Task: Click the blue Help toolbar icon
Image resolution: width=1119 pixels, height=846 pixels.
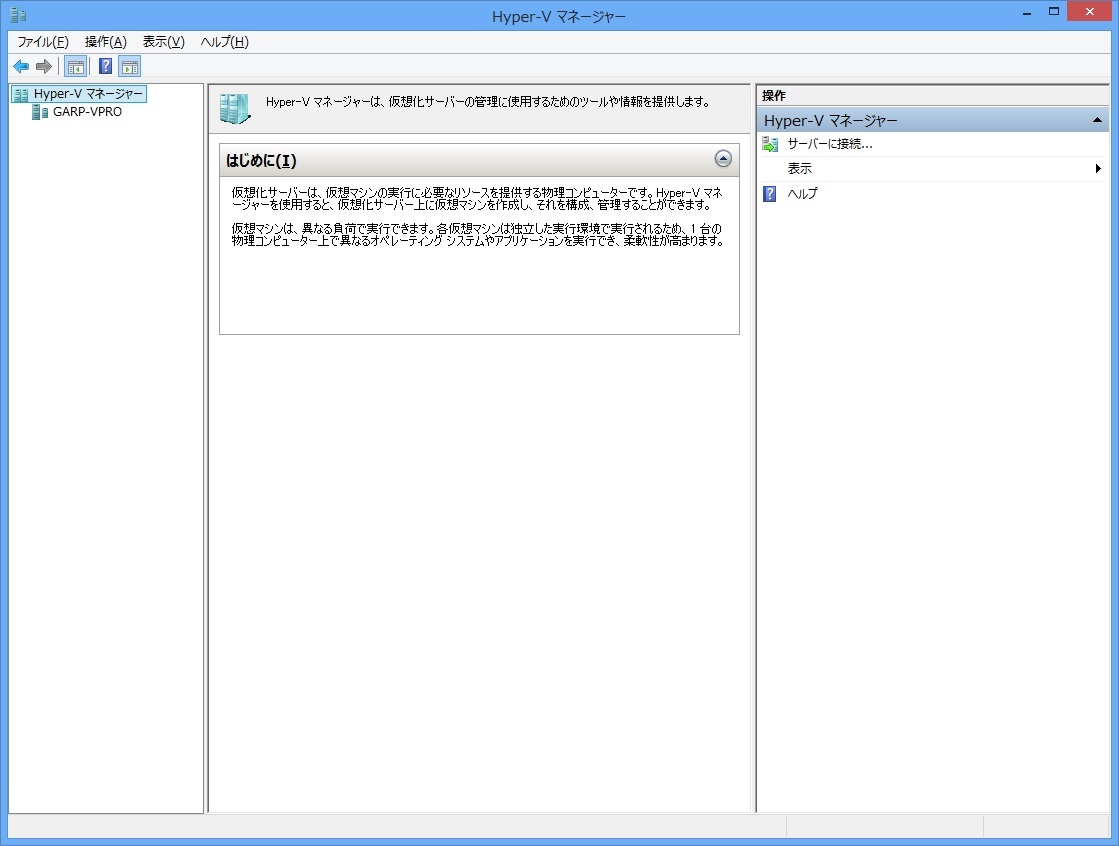Action: point(105,66)
